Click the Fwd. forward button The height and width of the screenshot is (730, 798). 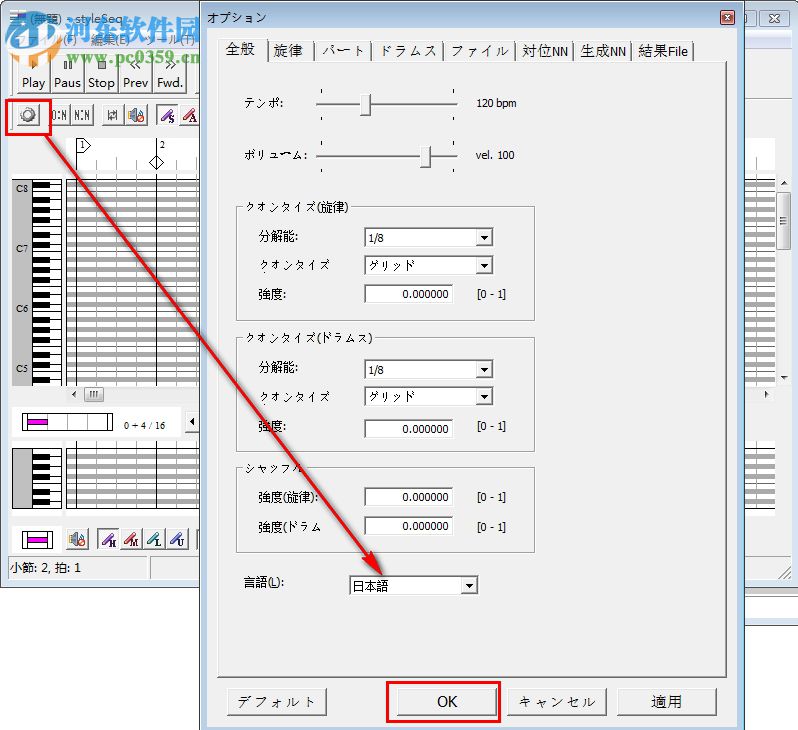coord(170,75)
